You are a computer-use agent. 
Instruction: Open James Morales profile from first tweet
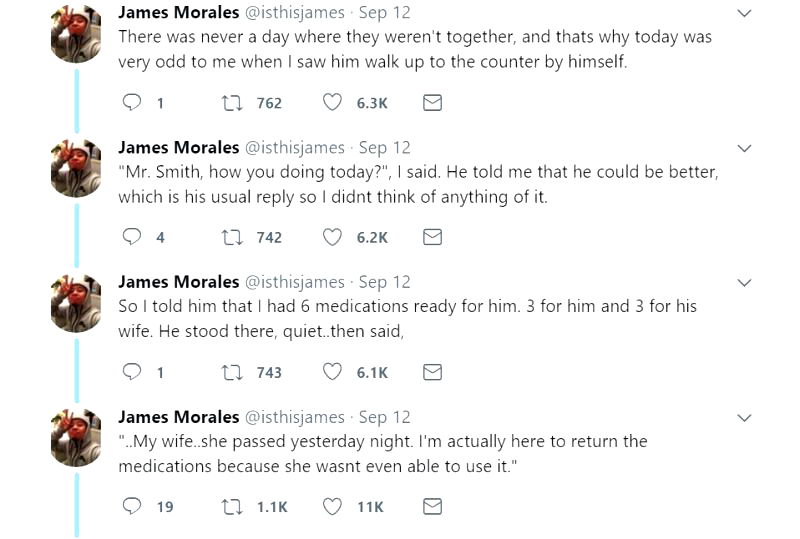pos(178,12)
